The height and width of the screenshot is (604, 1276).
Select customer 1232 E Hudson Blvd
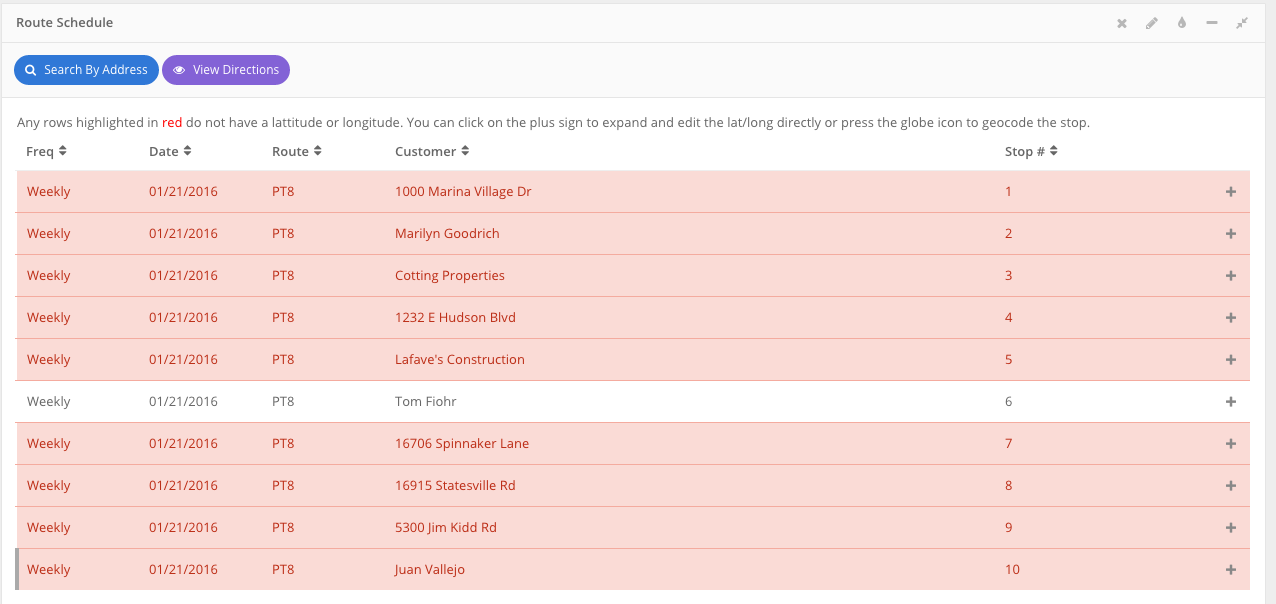pyautogui.click(x=455, y=318)
